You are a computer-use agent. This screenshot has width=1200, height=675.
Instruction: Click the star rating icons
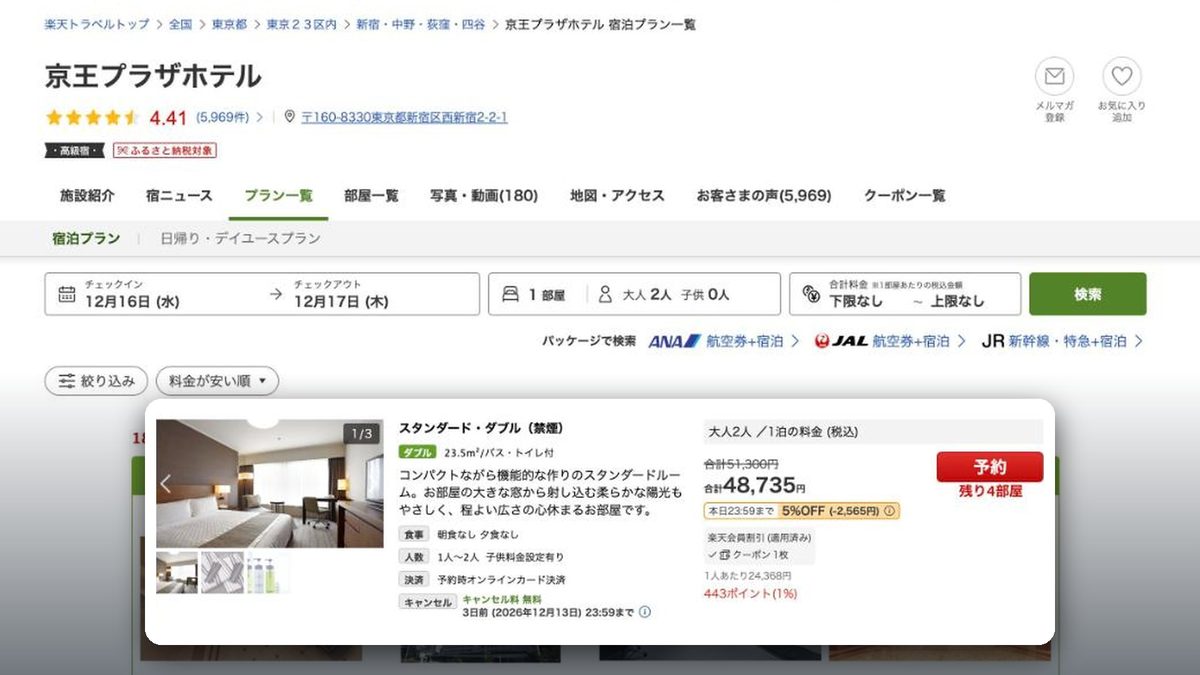coord(92,117)
